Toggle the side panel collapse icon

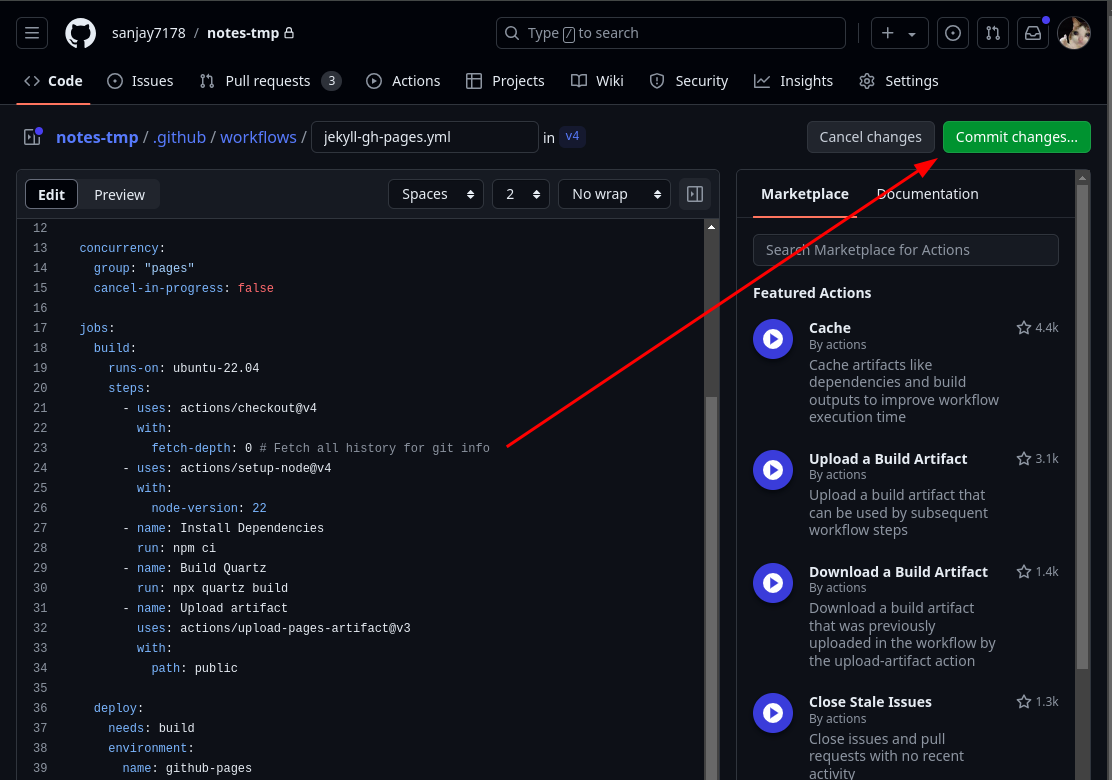tap(695, 194)
